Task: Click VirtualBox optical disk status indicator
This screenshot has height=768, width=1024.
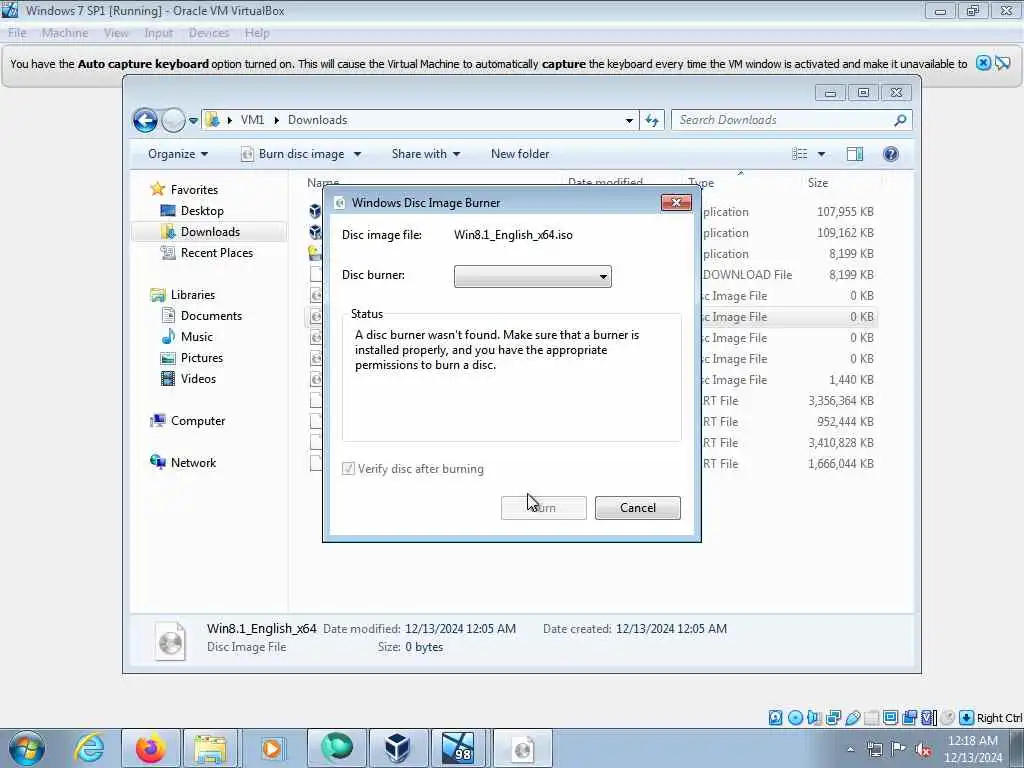Action: pos(795,718)
